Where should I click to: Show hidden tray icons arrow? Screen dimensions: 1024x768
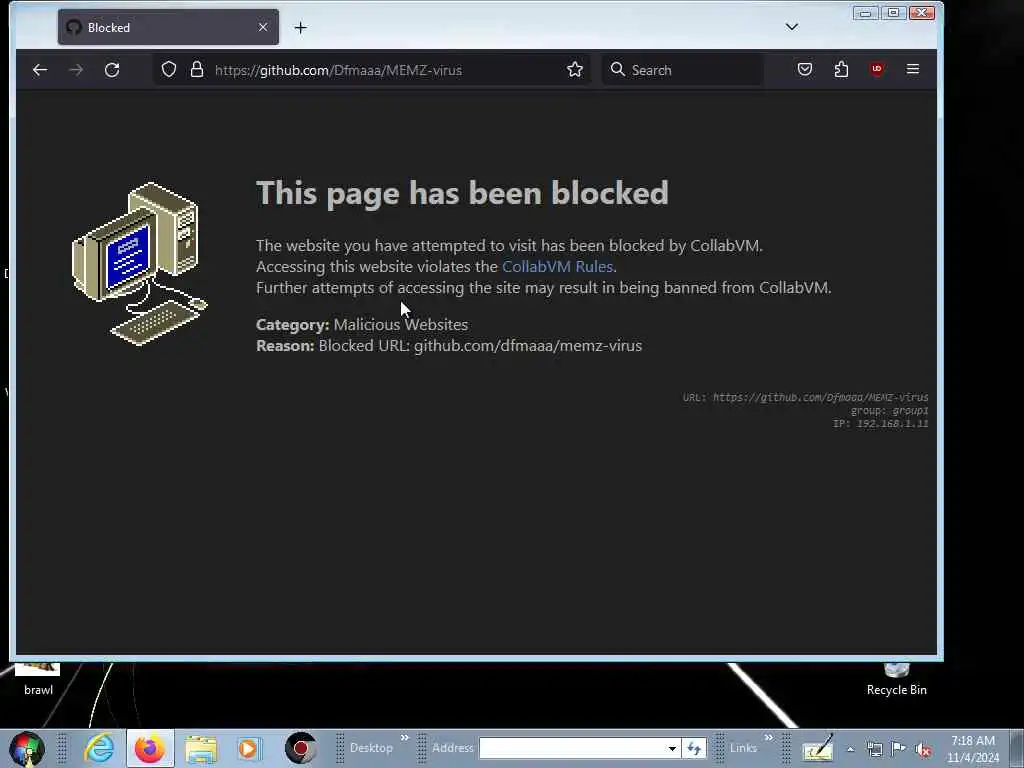click(x=850, y=749)
